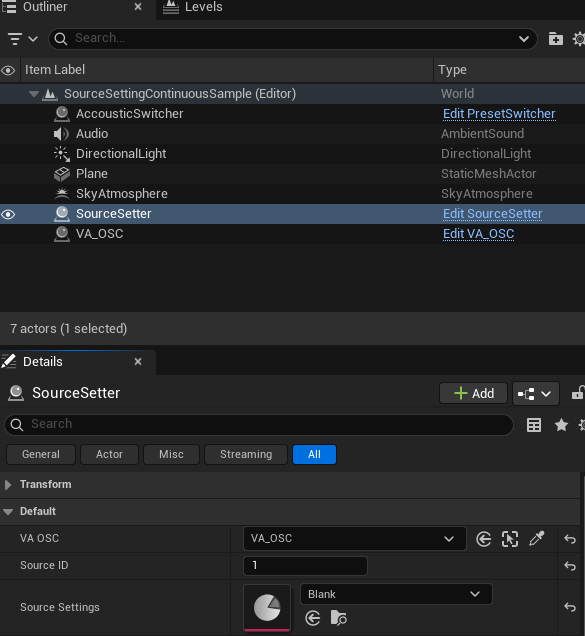This screenshot has height=636, width=585.
Task: Use selected actor icon for VA OSC
Action: 484,539
